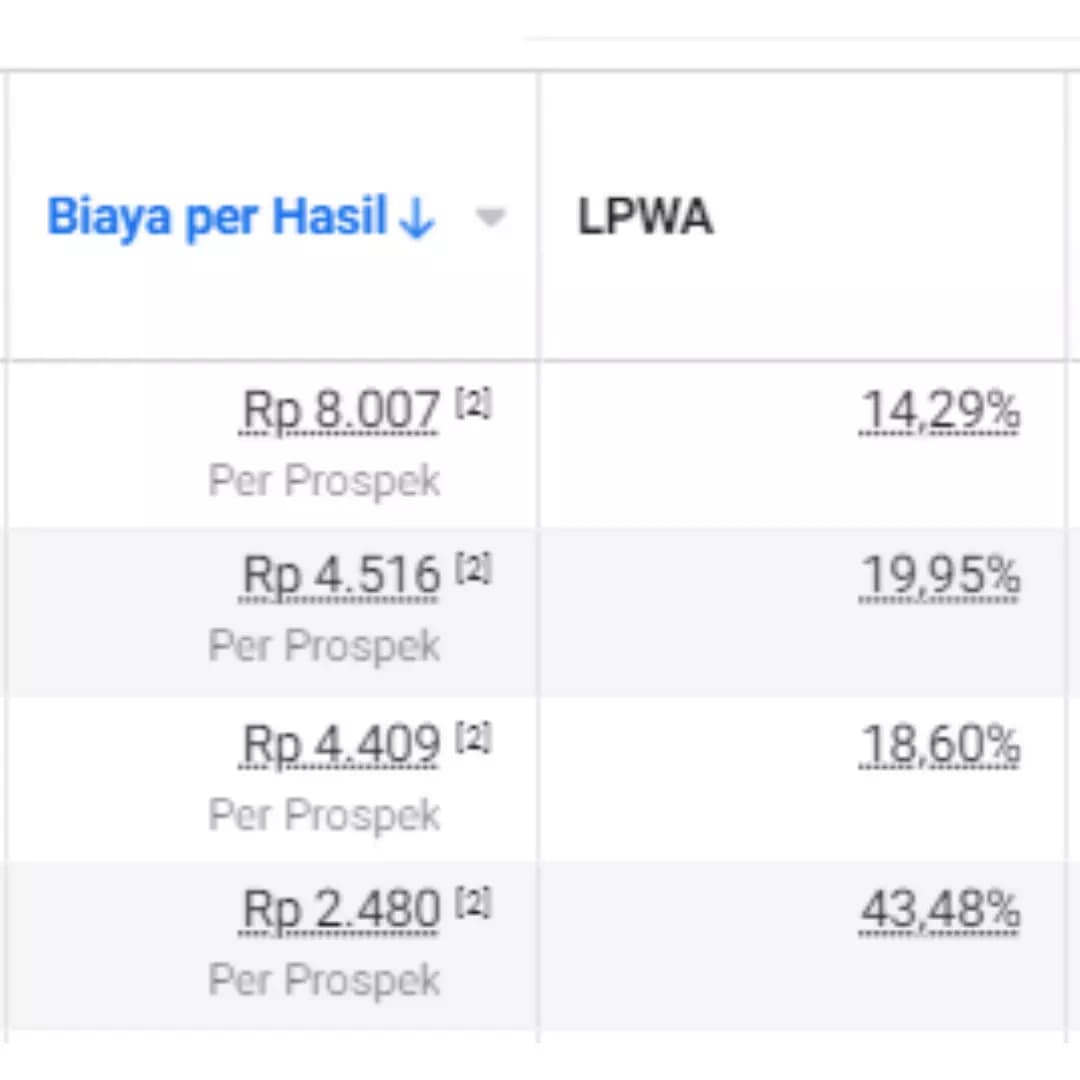Sort by Biaya per Hasil column header

point(216,217)
